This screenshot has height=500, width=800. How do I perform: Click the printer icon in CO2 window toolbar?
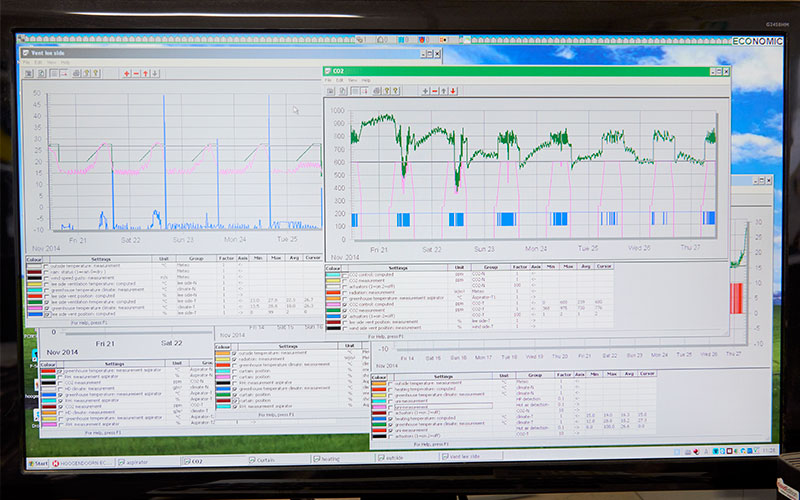click(x=377, y=91)
